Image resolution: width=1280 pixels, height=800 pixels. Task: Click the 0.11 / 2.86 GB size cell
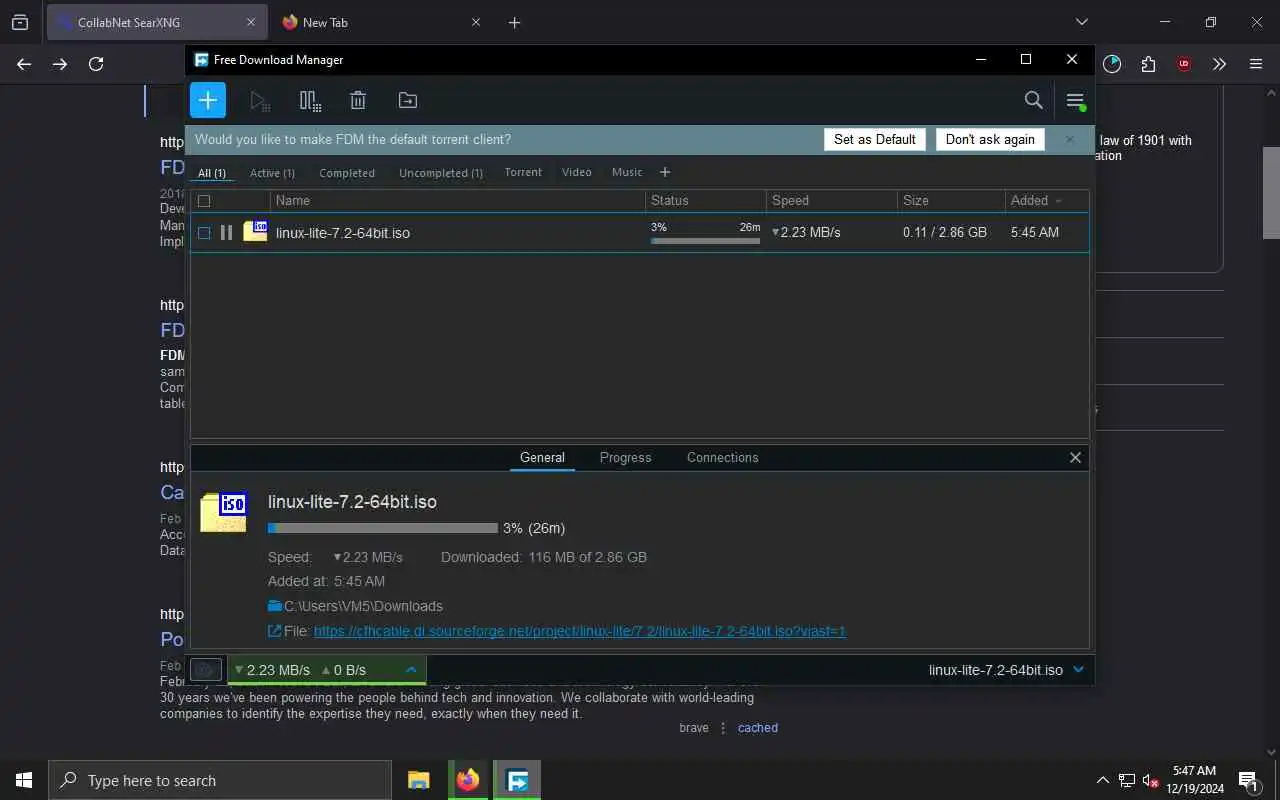945,232
